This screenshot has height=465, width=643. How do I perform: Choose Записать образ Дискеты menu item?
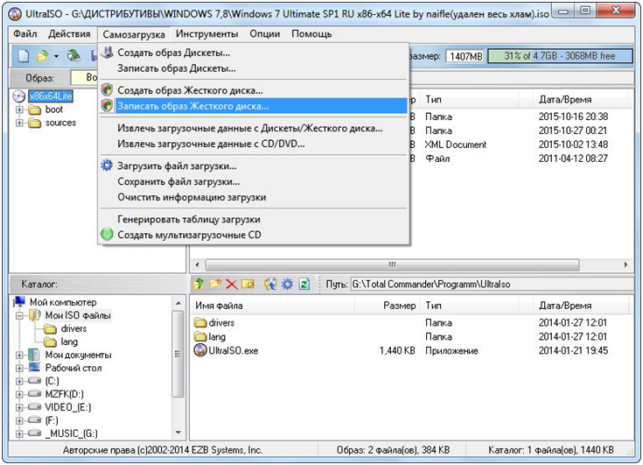253,68
